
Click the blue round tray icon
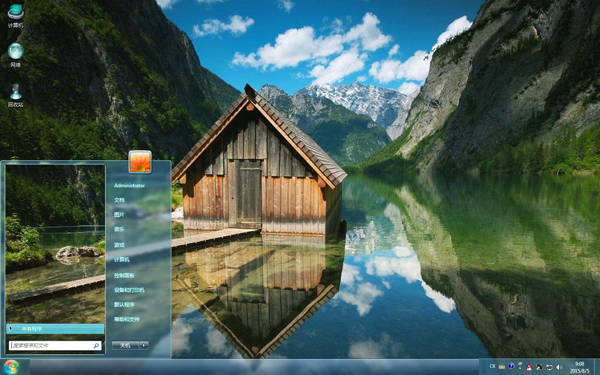point(511,366)
